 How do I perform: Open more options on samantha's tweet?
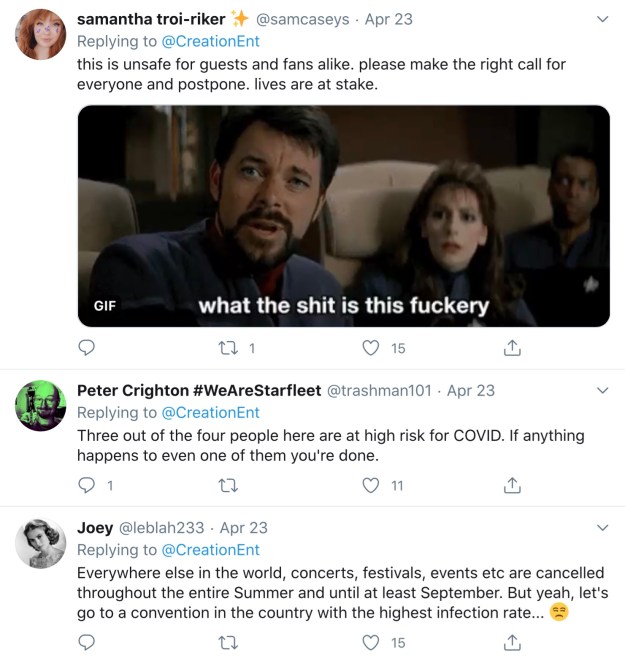pyautogui.click(x=602, y=19)
